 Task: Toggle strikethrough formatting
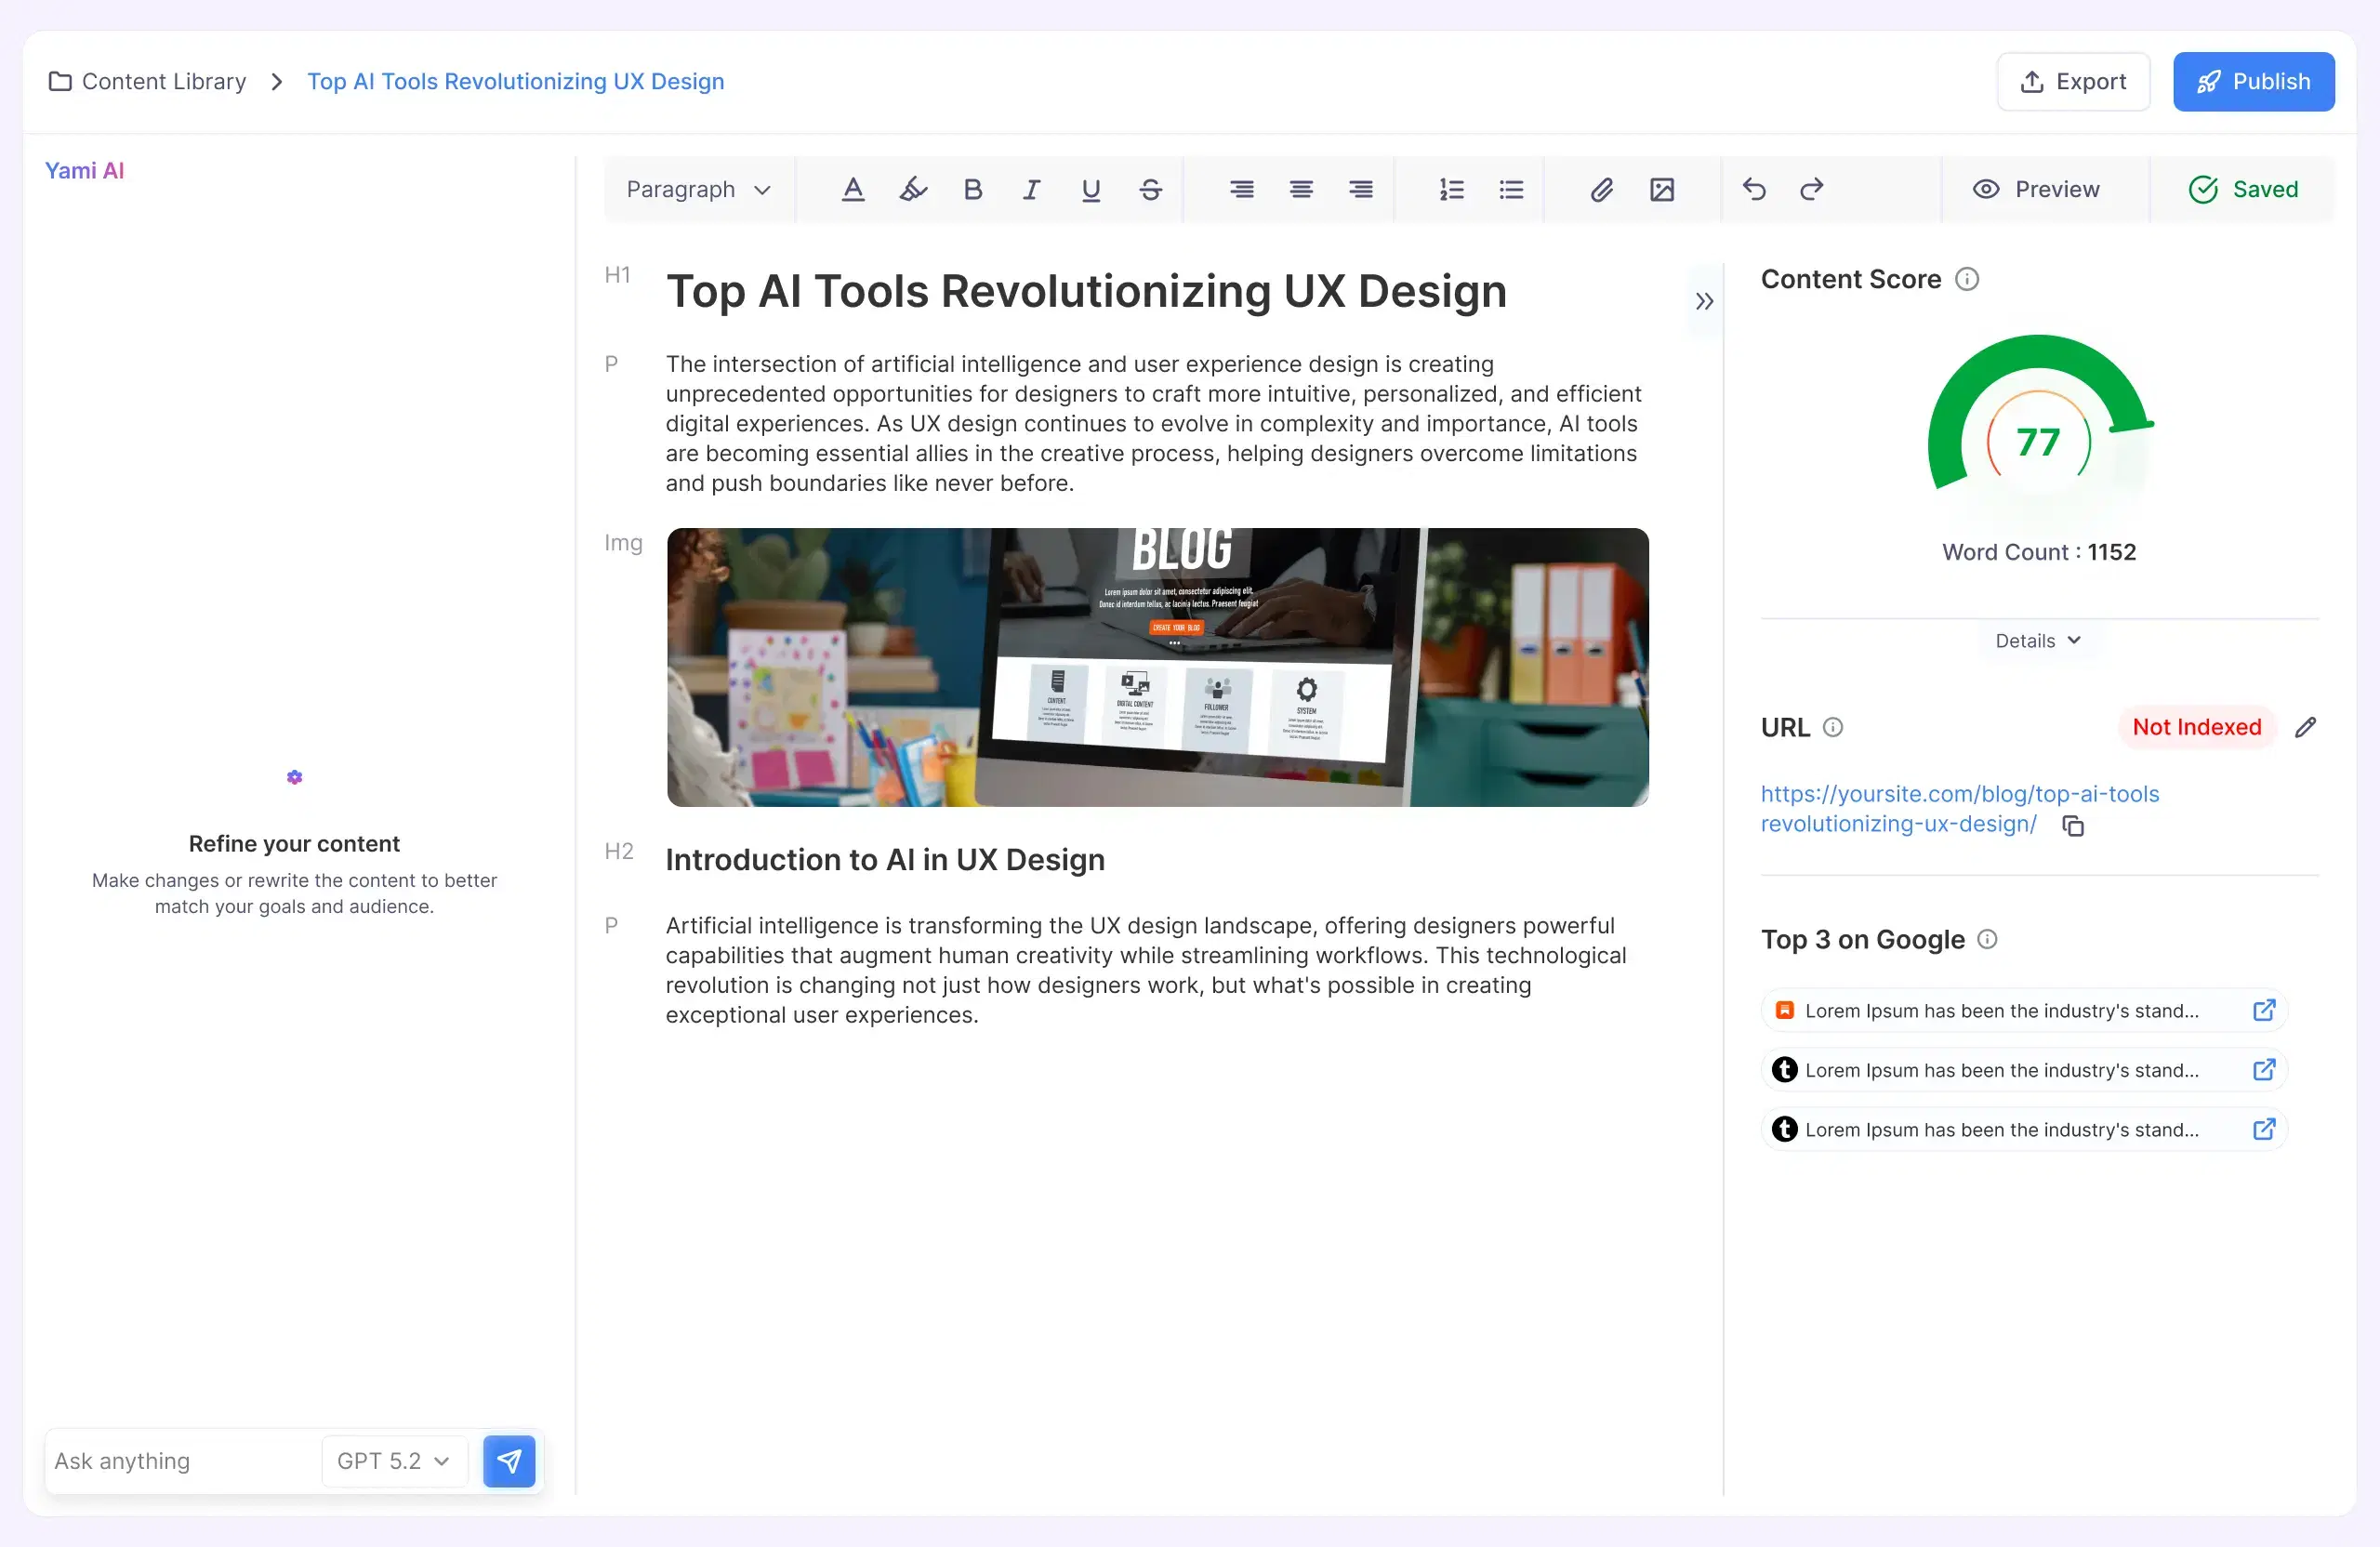click(x=1150, y=189)
